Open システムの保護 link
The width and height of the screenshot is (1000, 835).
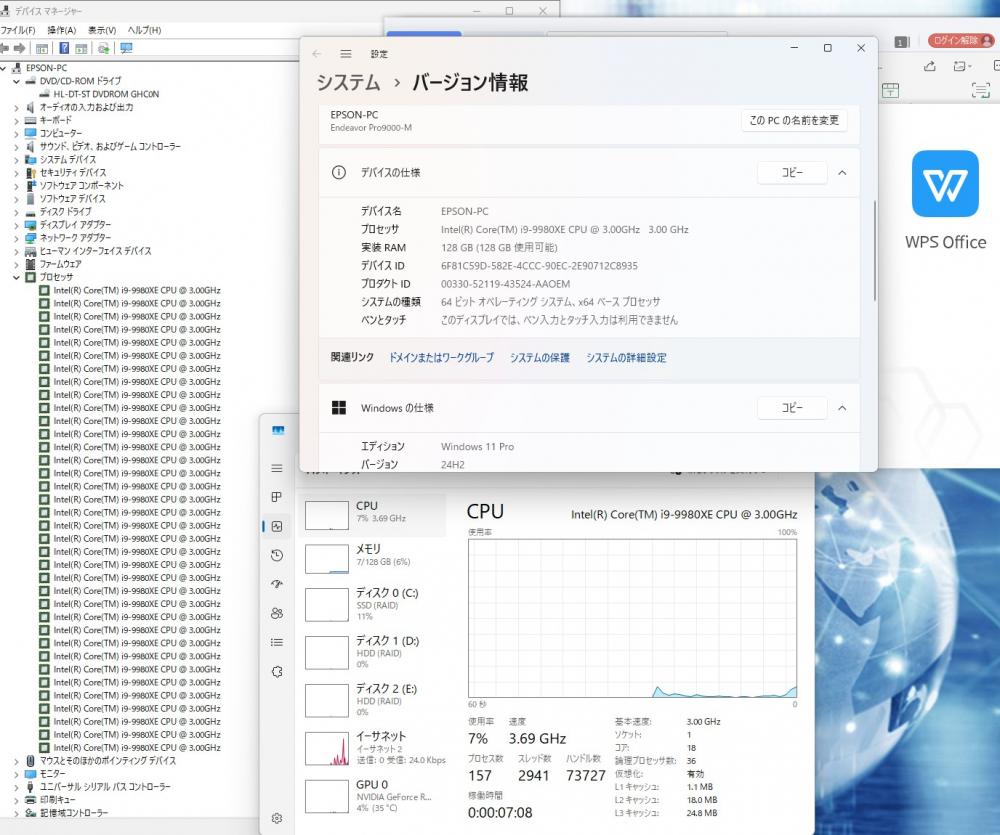[x=540, y=358]
